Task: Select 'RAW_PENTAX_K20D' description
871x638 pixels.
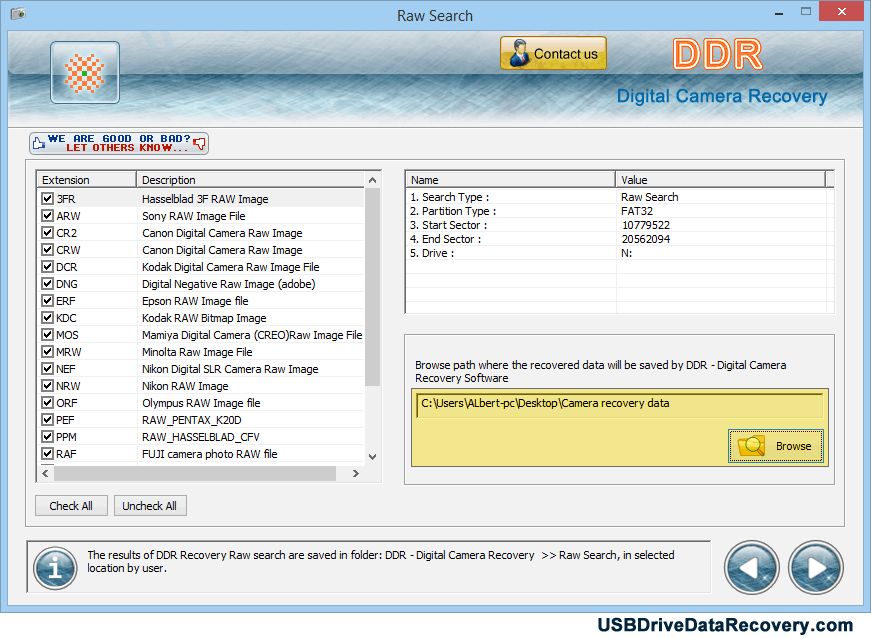Action: click(192, 420)
